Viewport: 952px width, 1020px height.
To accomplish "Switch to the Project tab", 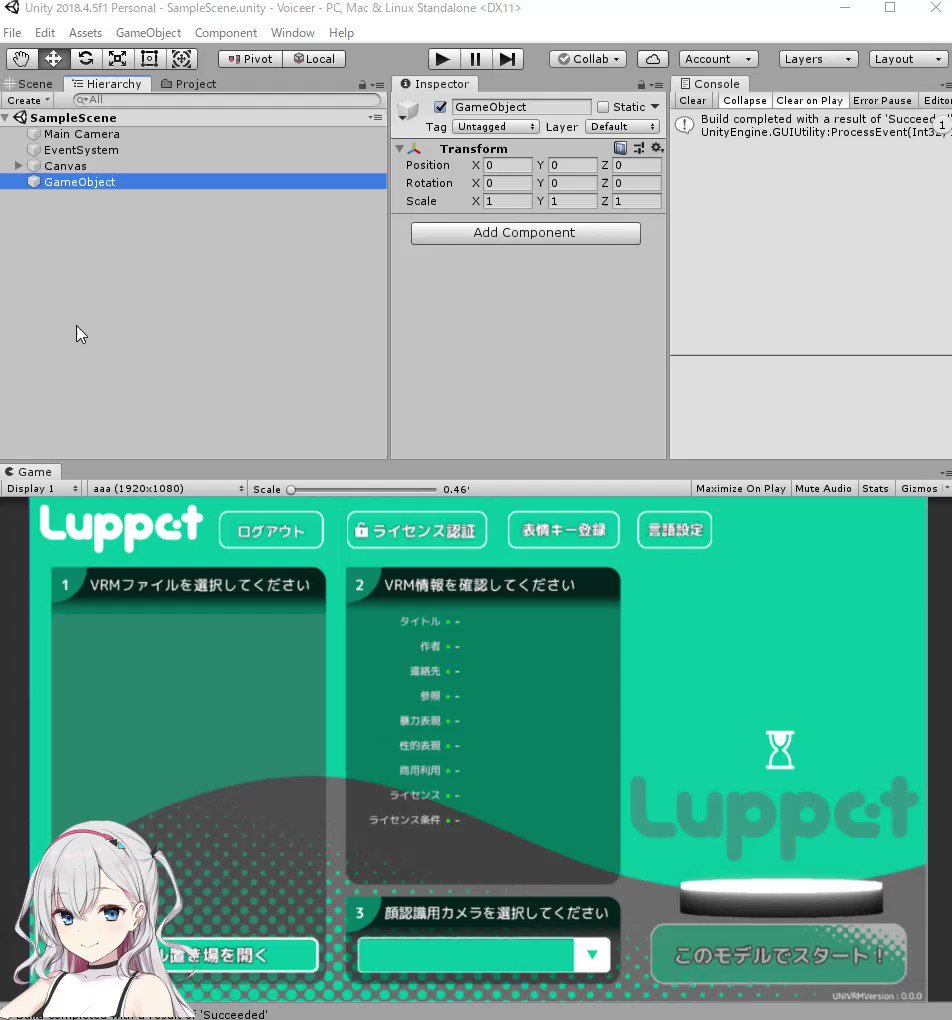I will pos(188,85).
